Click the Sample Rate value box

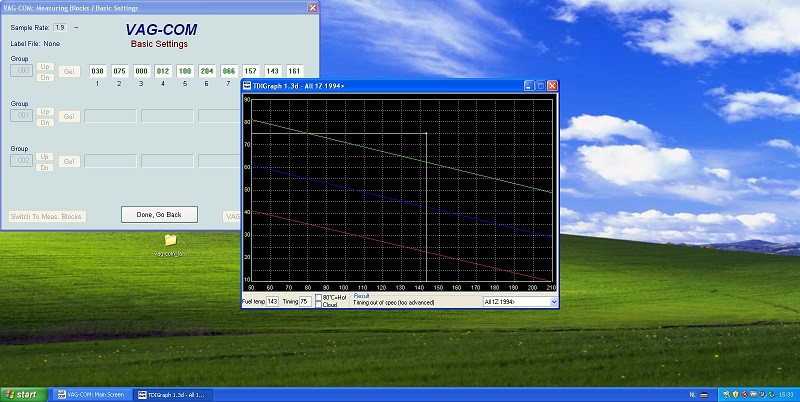pos(60,27)
